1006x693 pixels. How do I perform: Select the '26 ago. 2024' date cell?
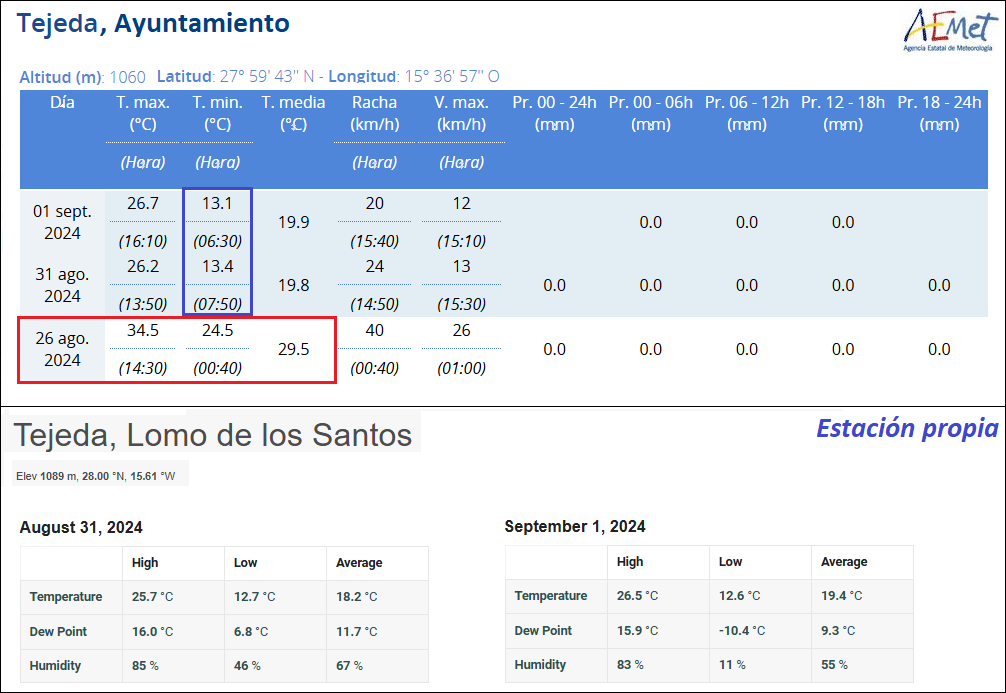coord(62,349)
